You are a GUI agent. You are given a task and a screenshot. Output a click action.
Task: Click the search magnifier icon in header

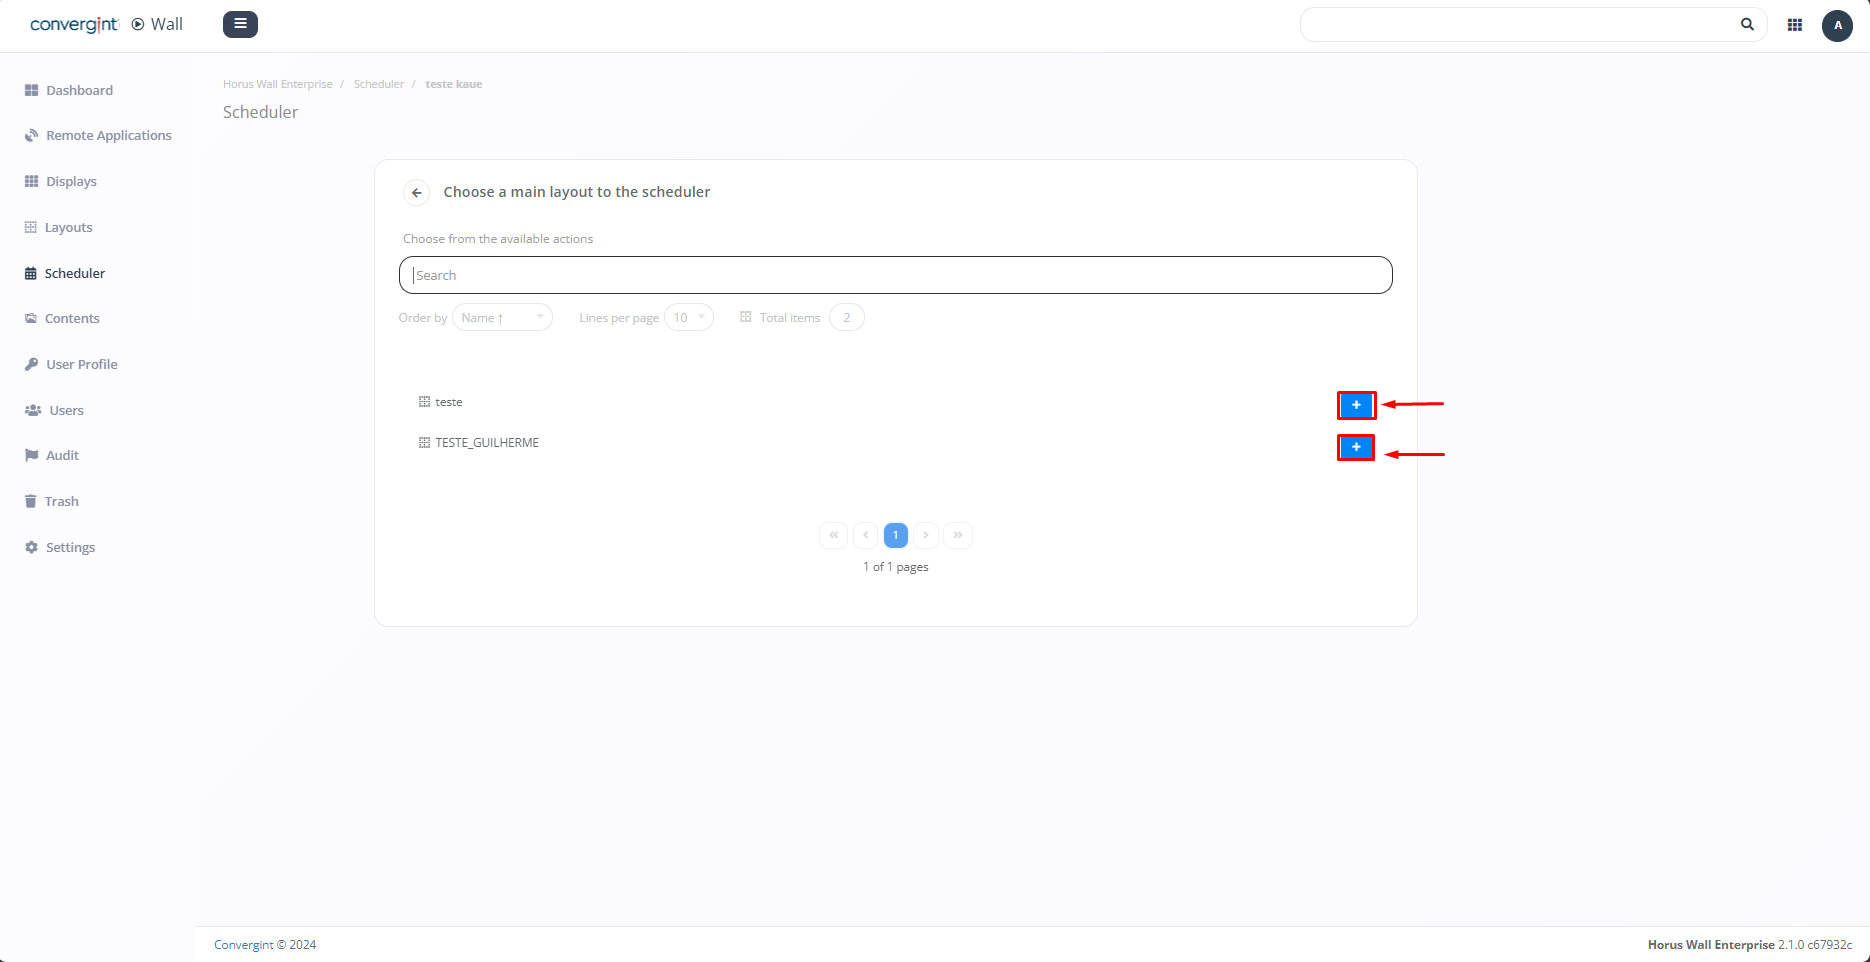[x=1747, y=25]
